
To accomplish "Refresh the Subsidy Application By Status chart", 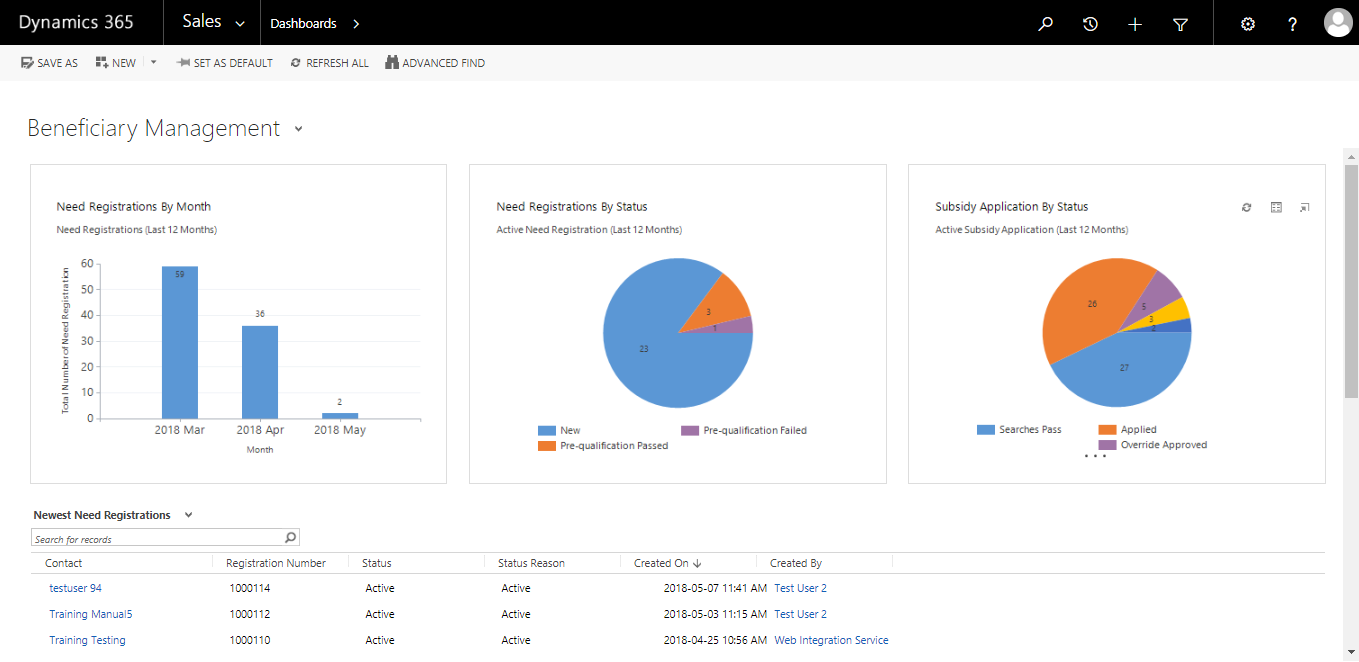I will point(1246,207).
